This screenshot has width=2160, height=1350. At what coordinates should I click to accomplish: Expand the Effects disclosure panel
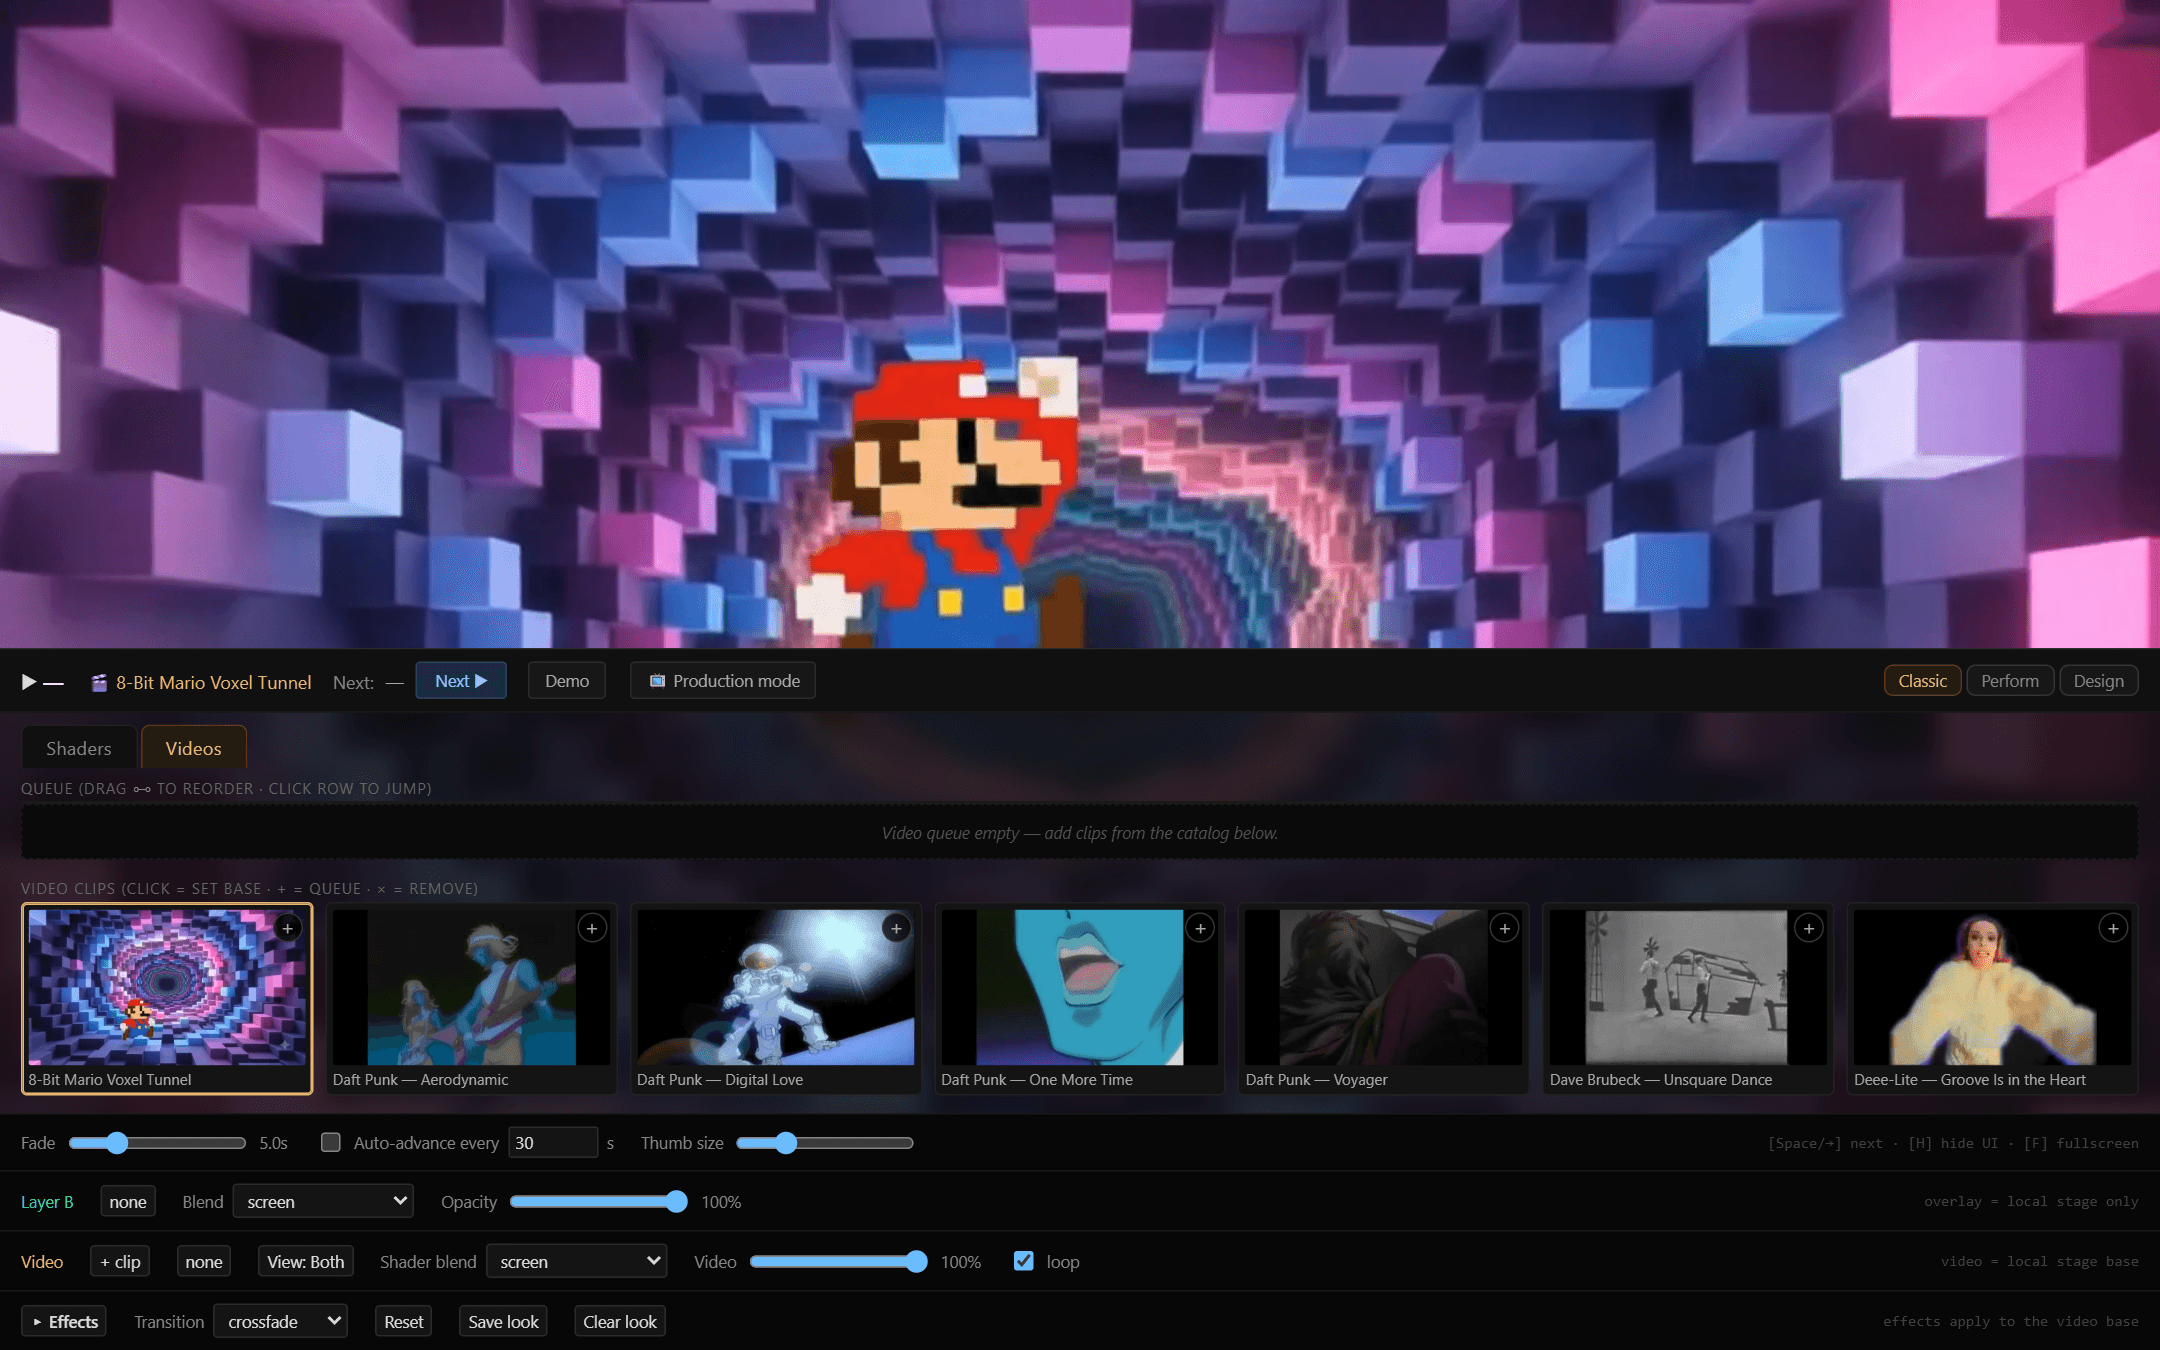(64, 1321)
